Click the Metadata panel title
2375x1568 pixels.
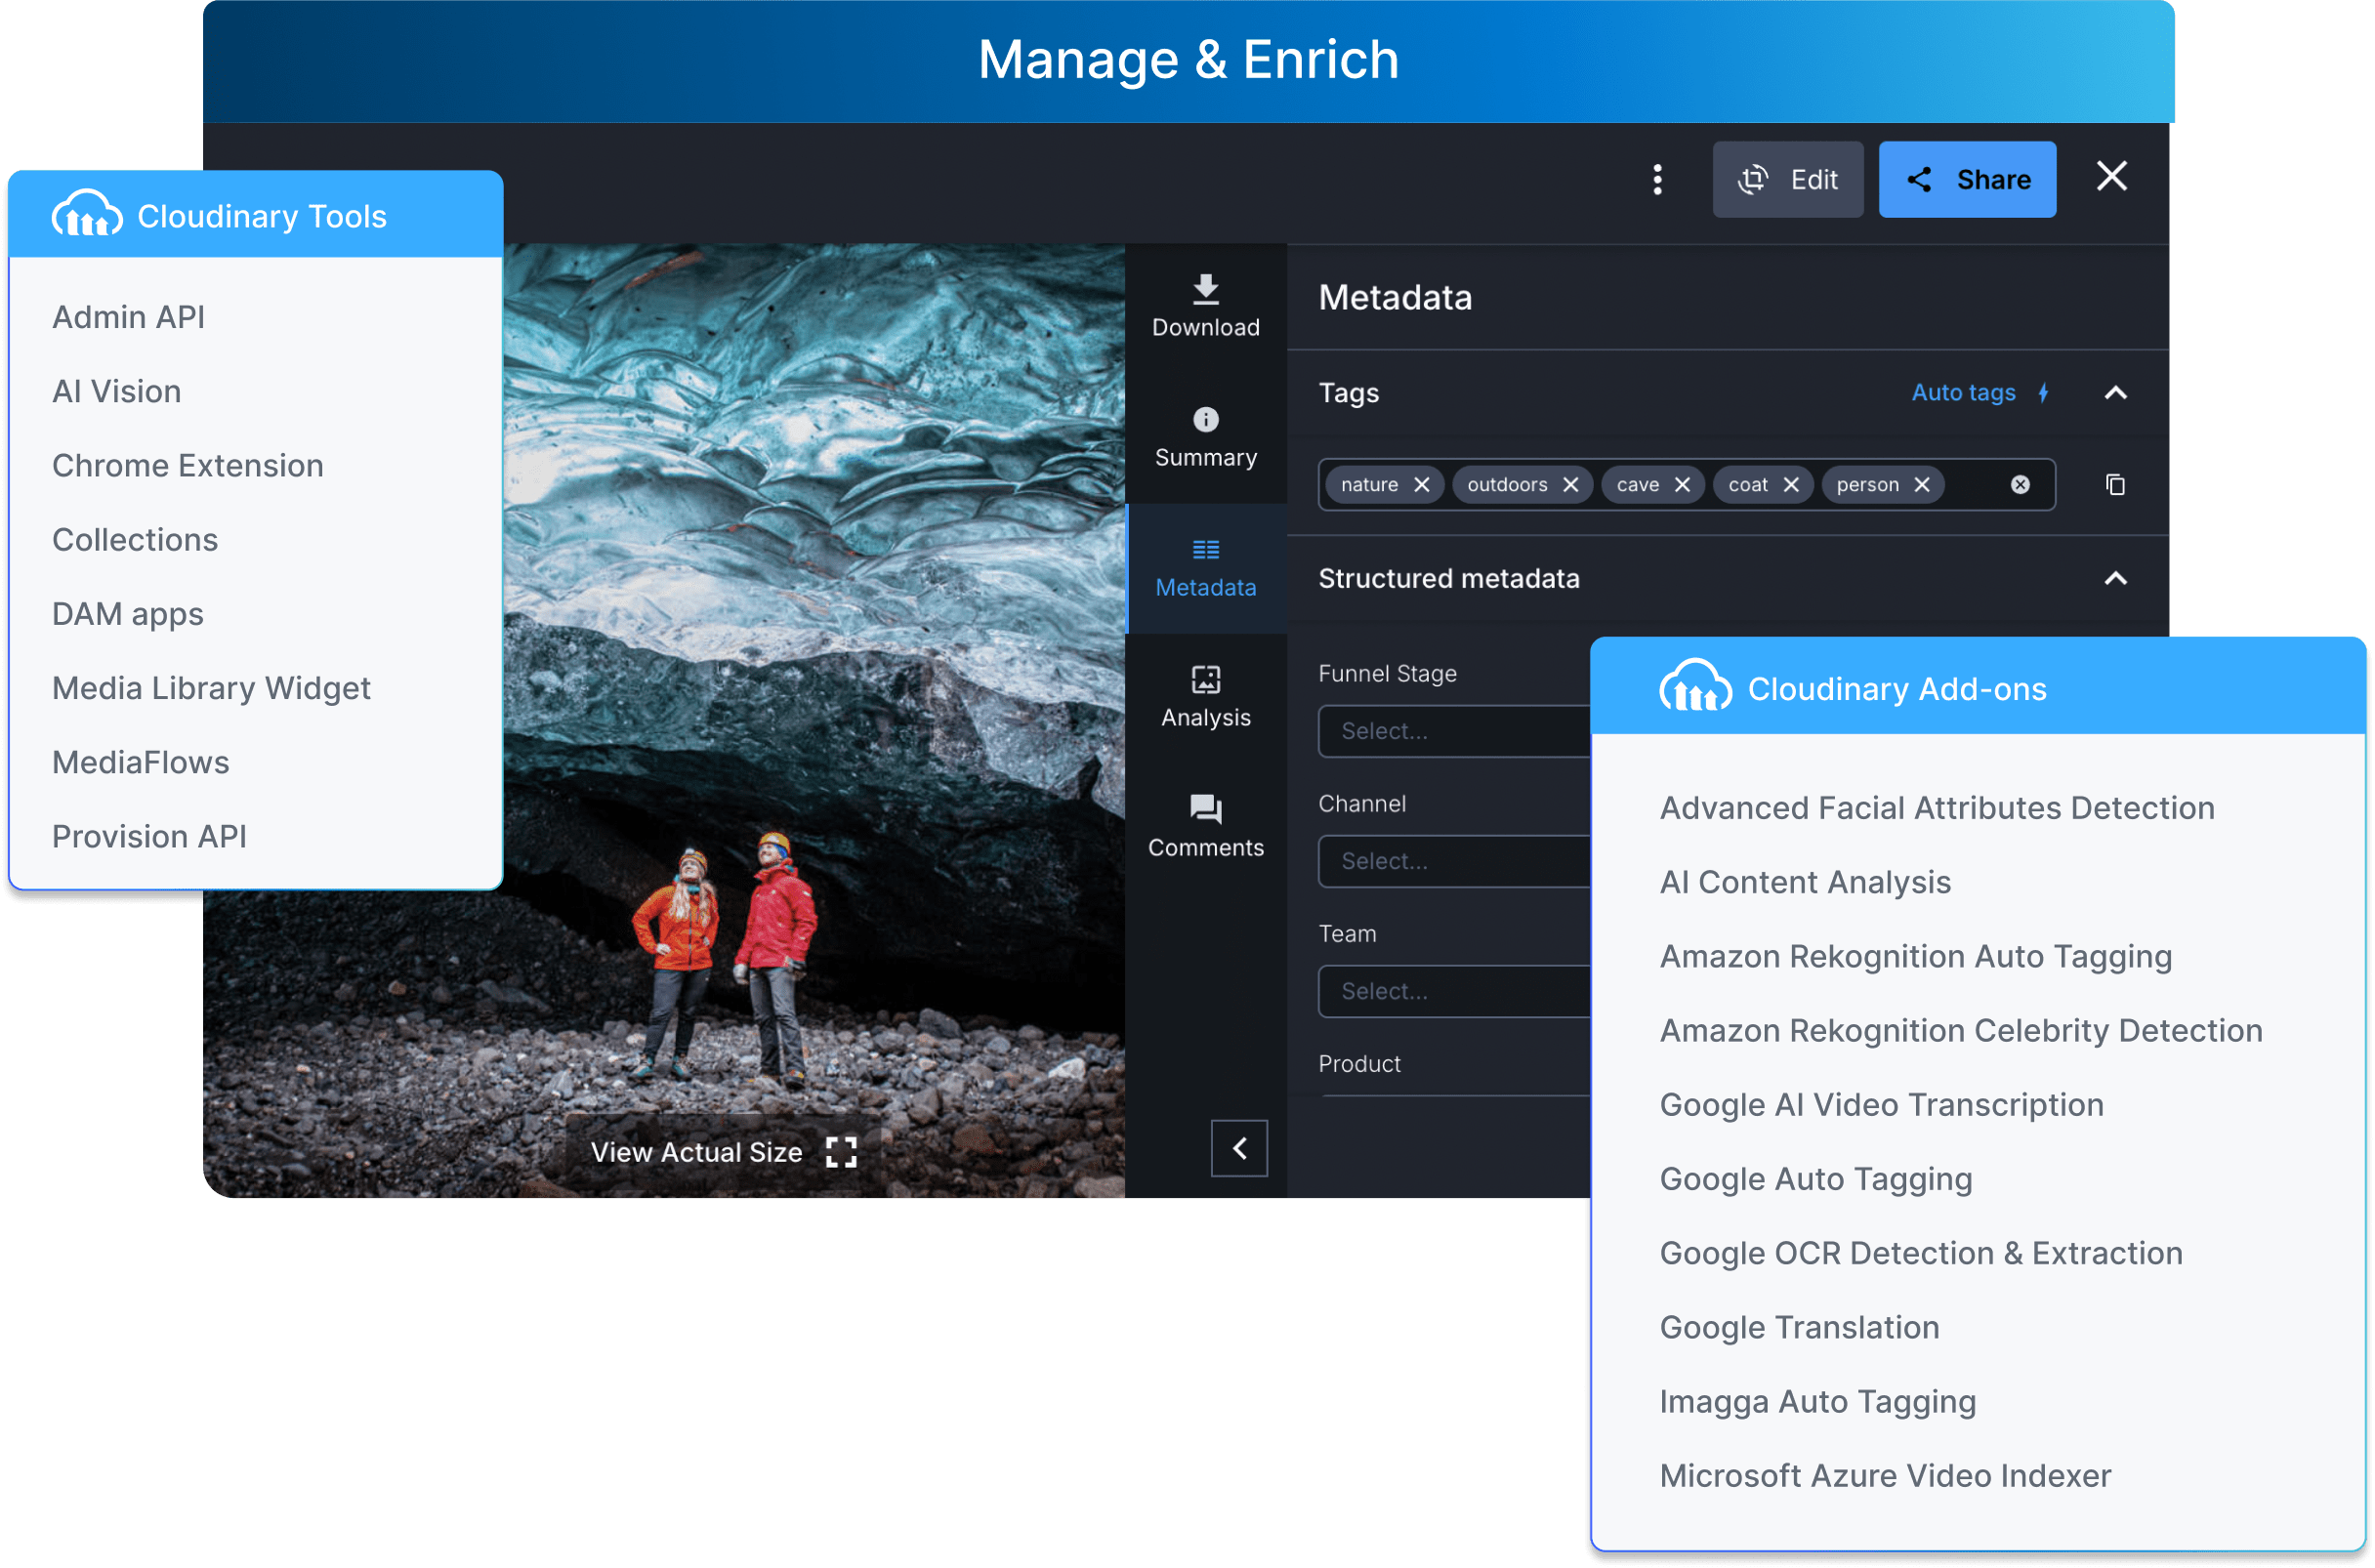click(1395, 297)
